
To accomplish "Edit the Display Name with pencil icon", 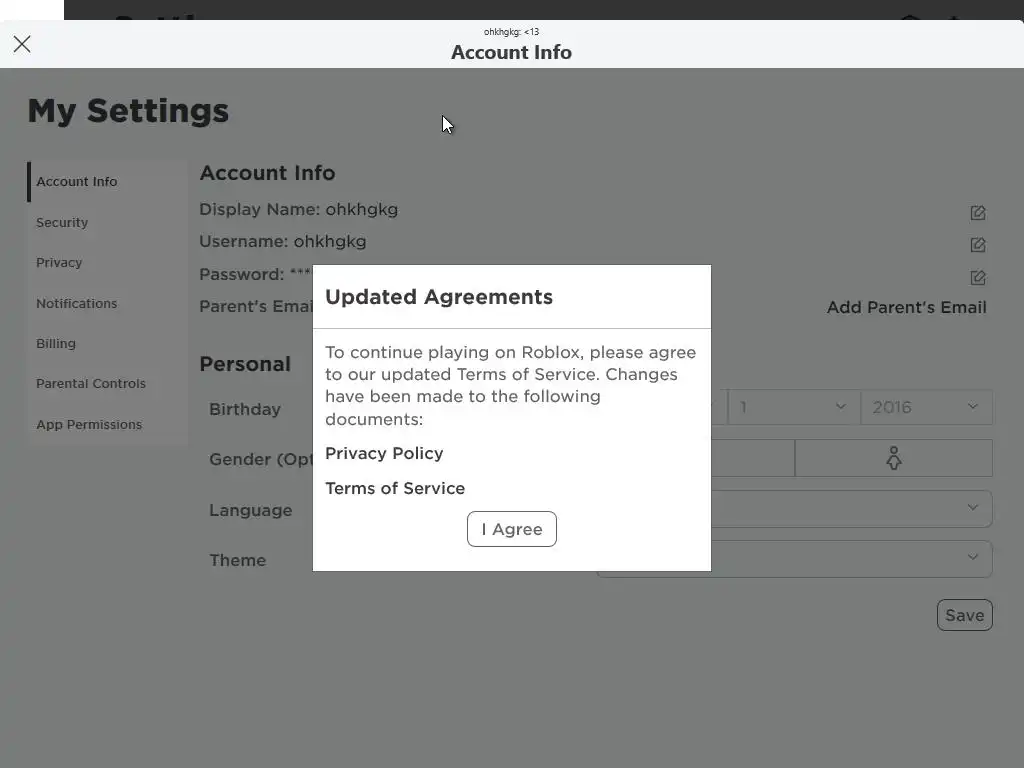I will [978, 213].
